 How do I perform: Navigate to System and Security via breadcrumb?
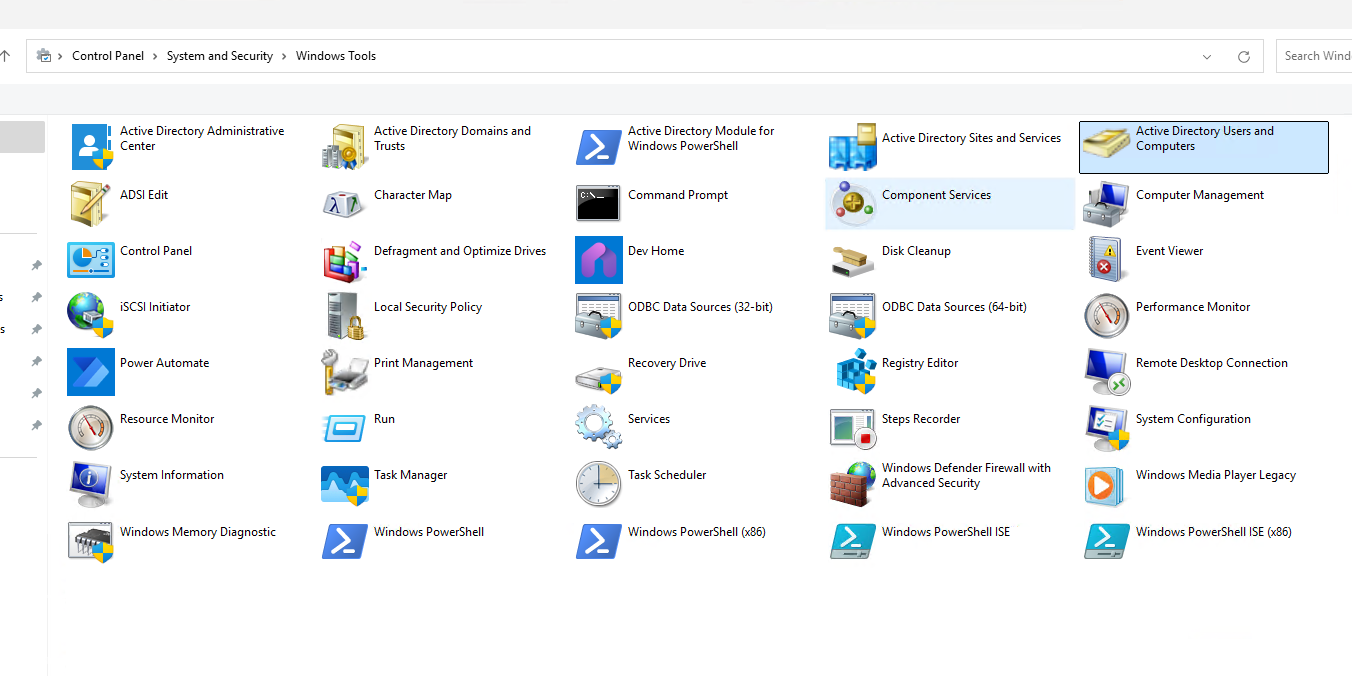(219, 56)
